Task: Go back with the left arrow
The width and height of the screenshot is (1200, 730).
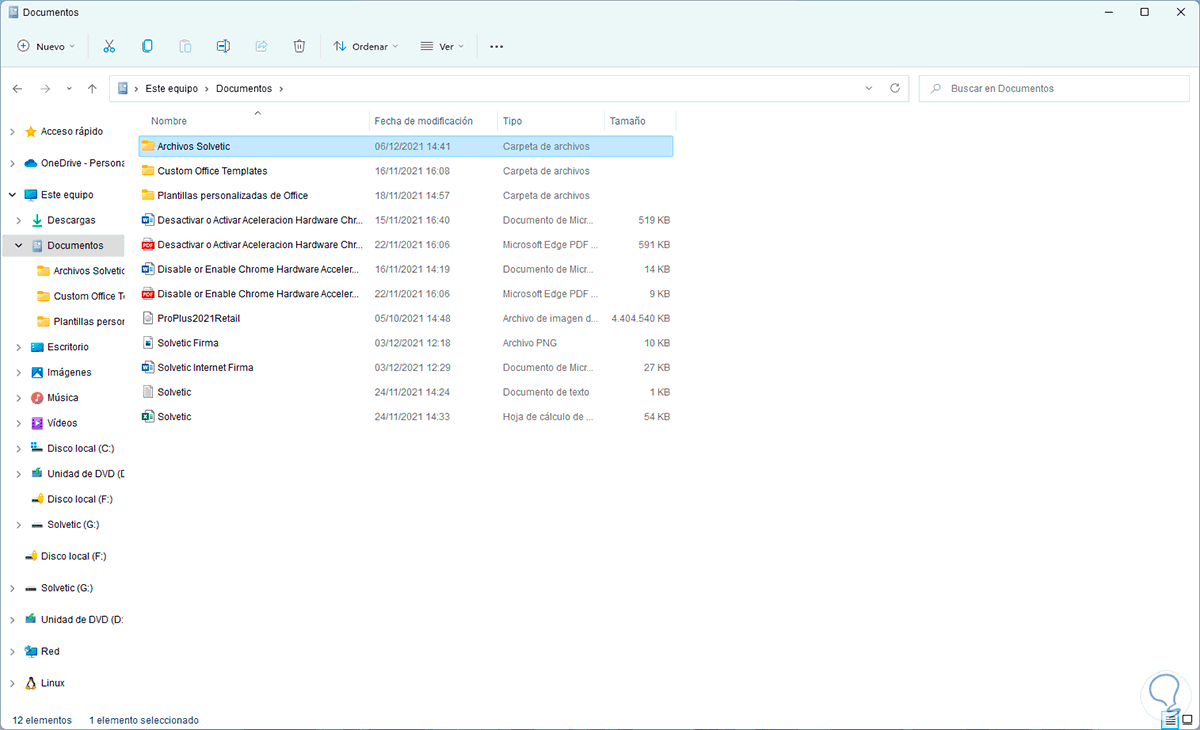Action: click(x=17, y=88)
